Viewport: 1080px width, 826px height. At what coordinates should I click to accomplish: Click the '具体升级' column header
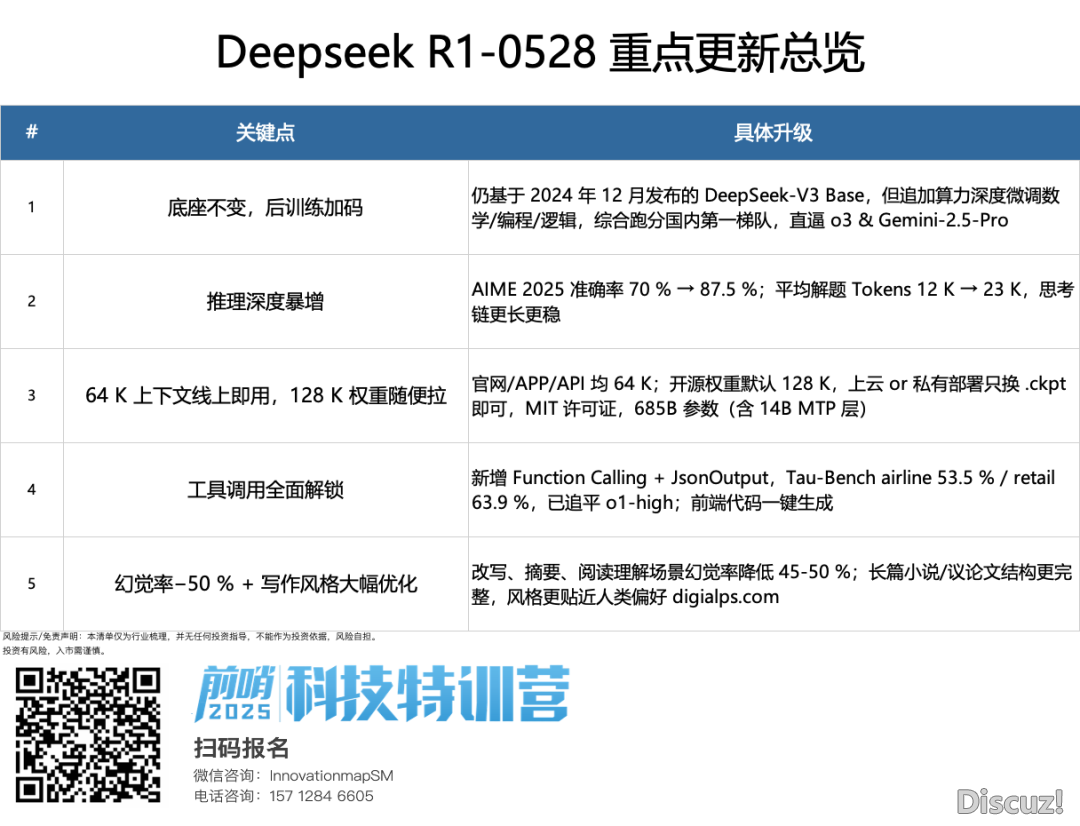coord(773,132)
